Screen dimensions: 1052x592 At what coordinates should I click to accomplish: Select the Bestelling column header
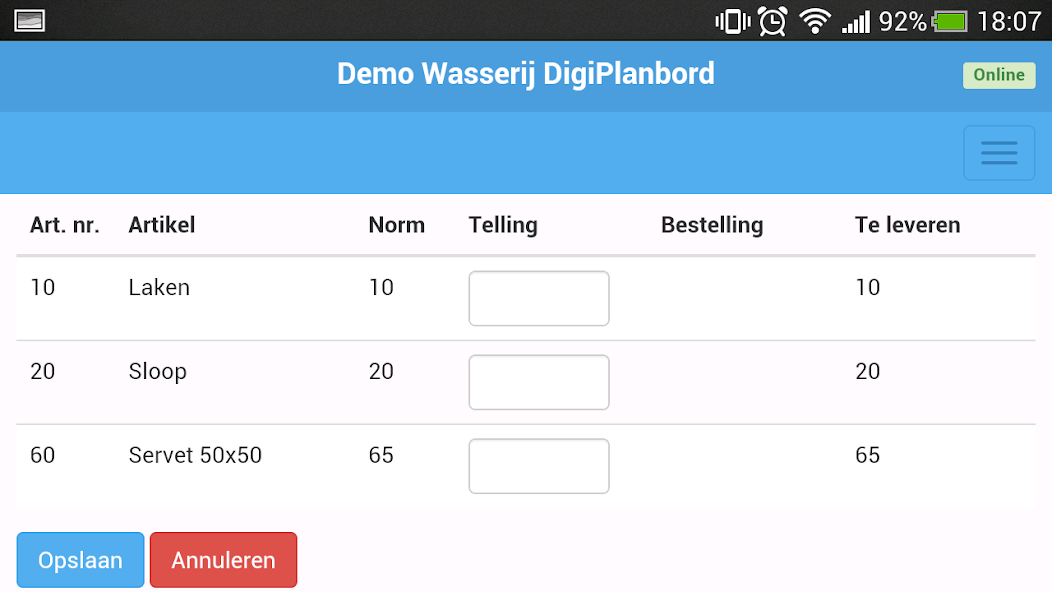coord(711,225)
